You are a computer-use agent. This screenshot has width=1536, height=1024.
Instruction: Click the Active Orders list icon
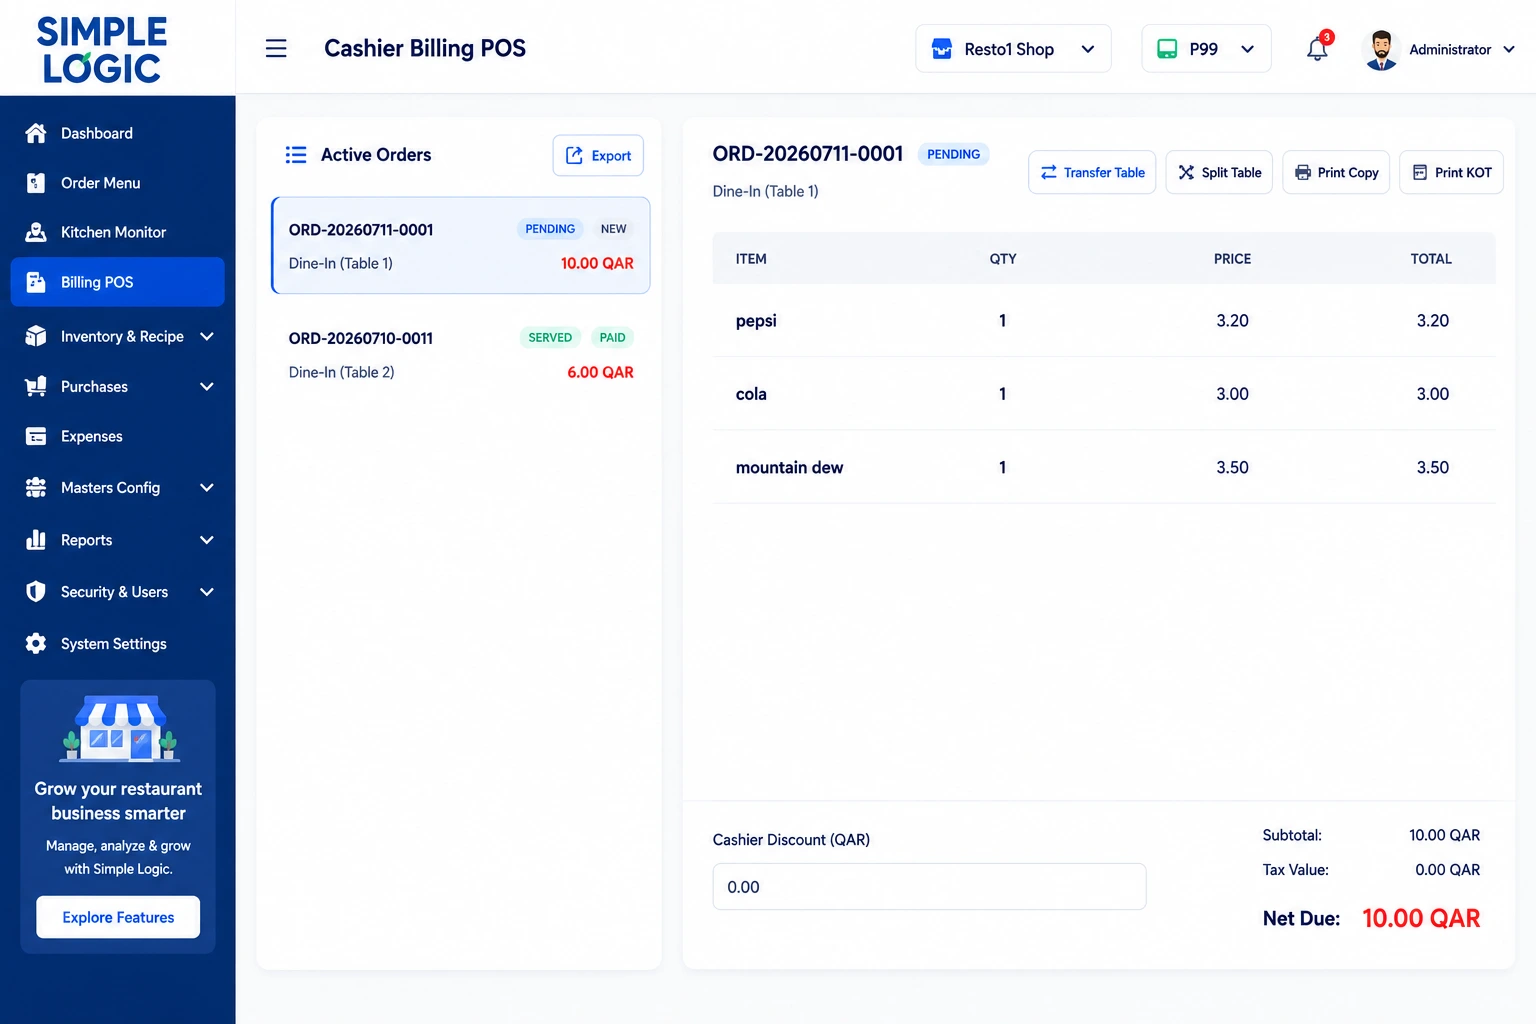[x=296, y=155]
